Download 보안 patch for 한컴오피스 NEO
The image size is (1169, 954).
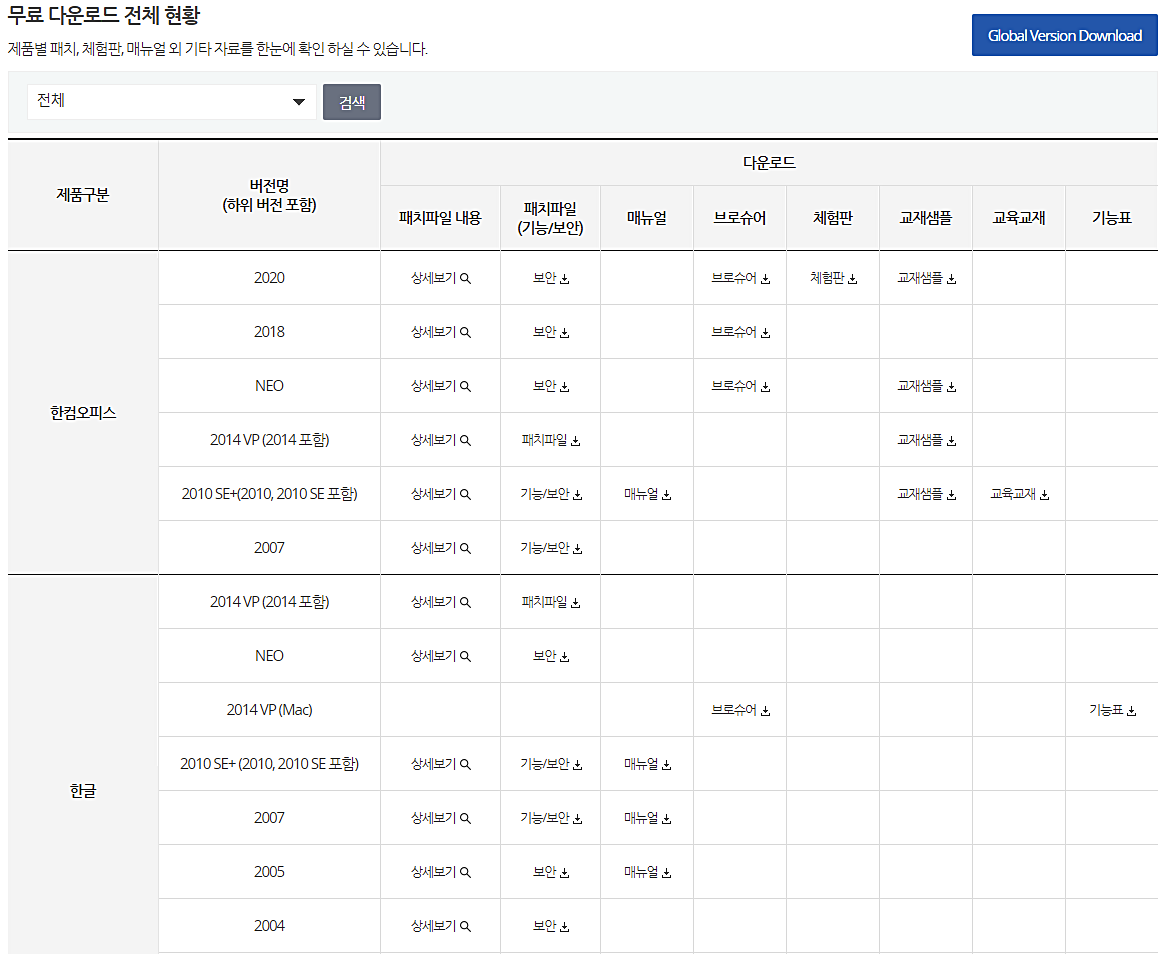click(x=551, y=386)
